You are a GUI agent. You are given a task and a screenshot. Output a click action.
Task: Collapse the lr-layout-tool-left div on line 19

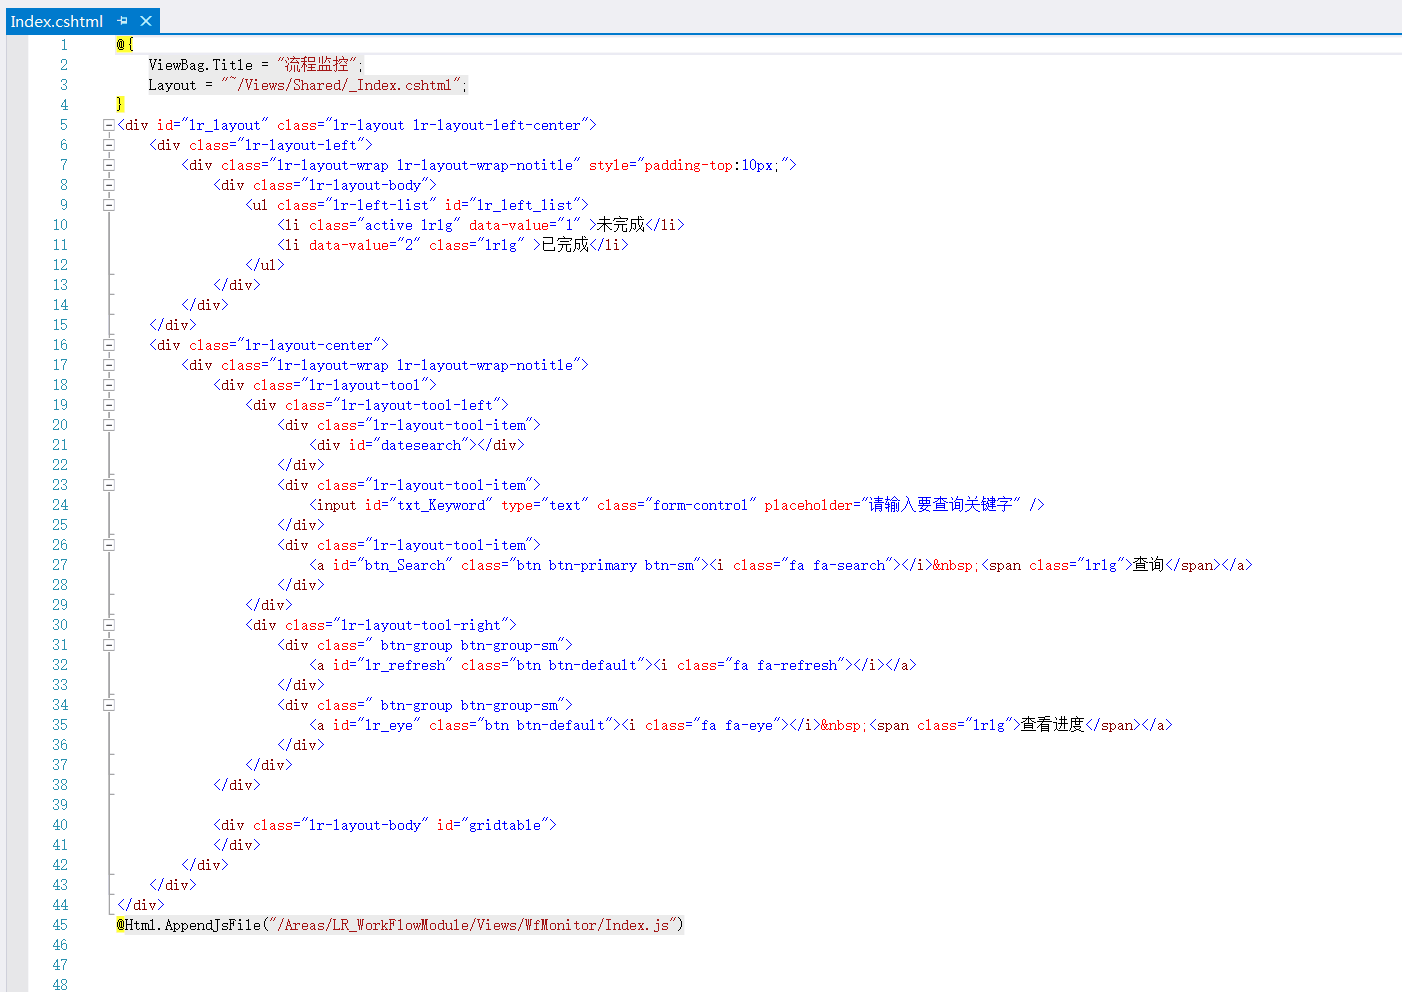click(108, 405)
